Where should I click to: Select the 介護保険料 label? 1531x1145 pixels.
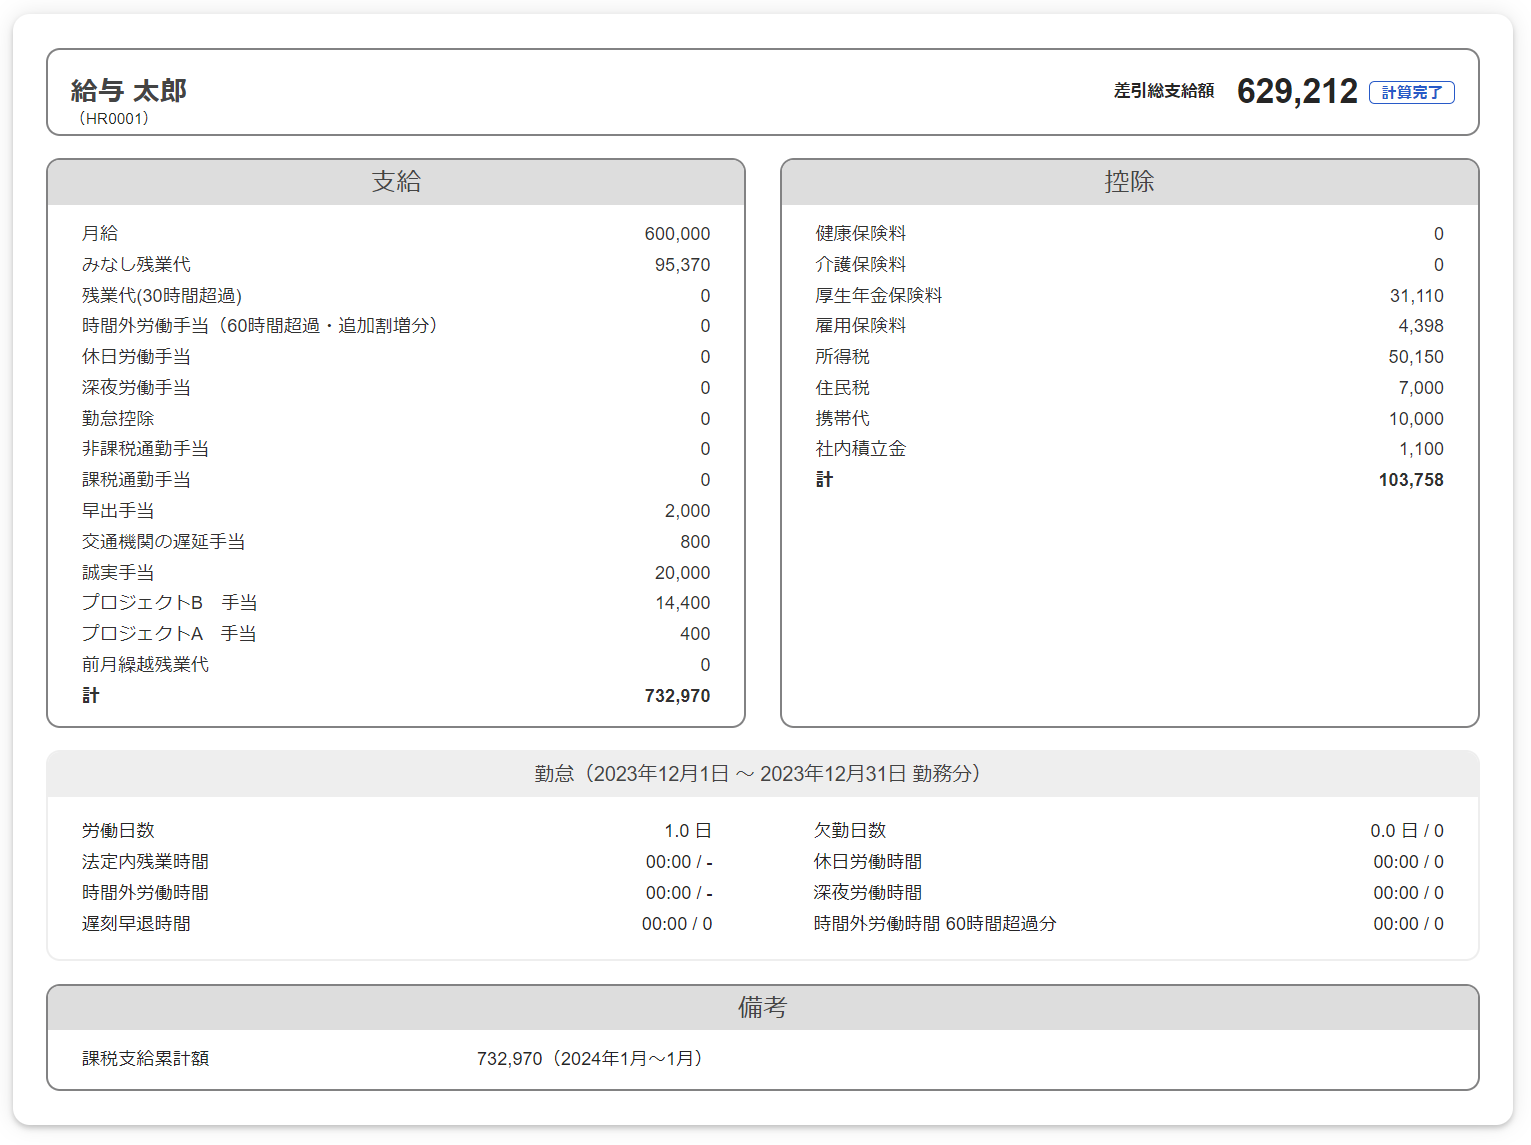(861, 265)
